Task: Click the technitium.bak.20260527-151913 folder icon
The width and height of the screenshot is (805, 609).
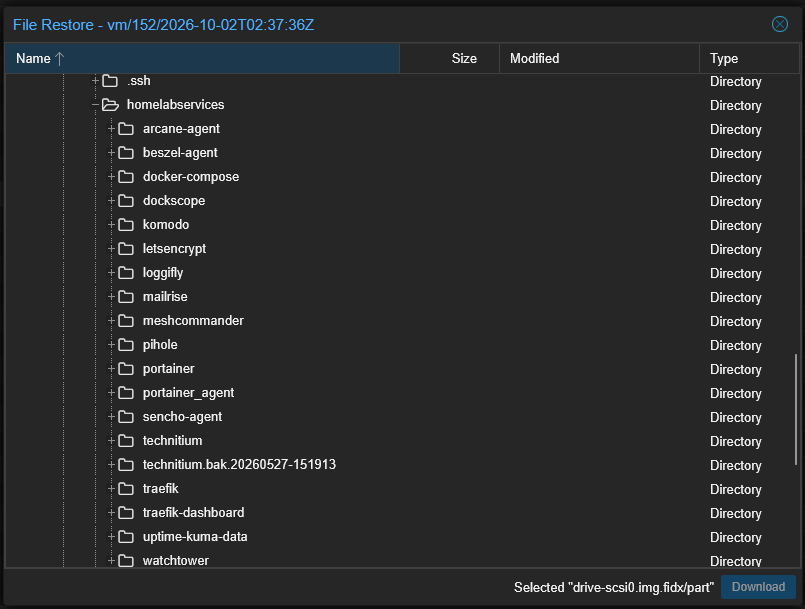Action: [x=126, y=465]
